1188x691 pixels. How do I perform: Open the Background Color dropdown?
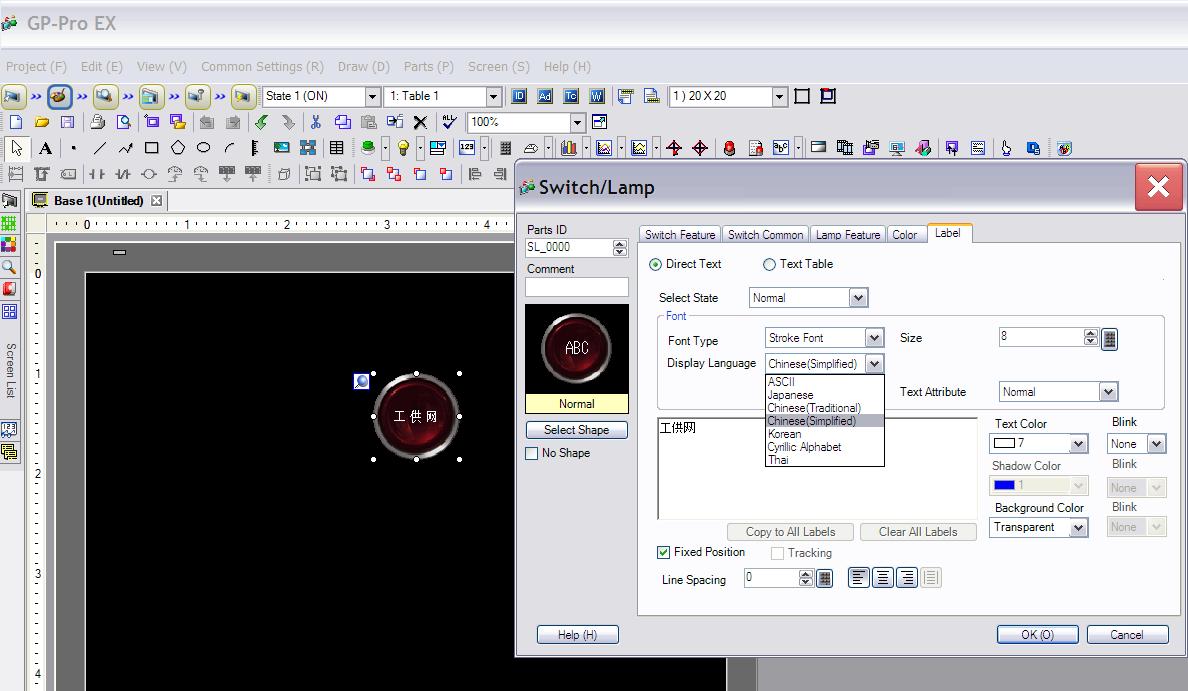point(1078,528)
